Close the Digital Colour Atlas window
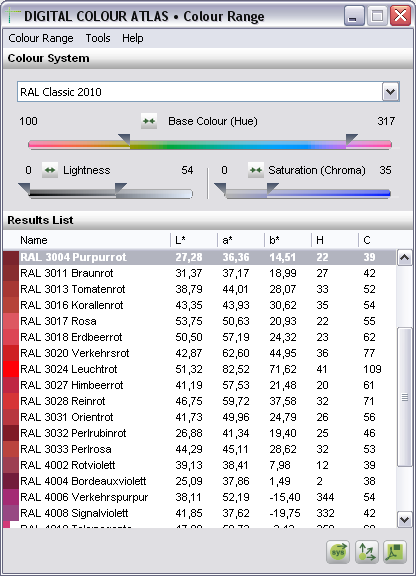 click(x=400, y=16)
